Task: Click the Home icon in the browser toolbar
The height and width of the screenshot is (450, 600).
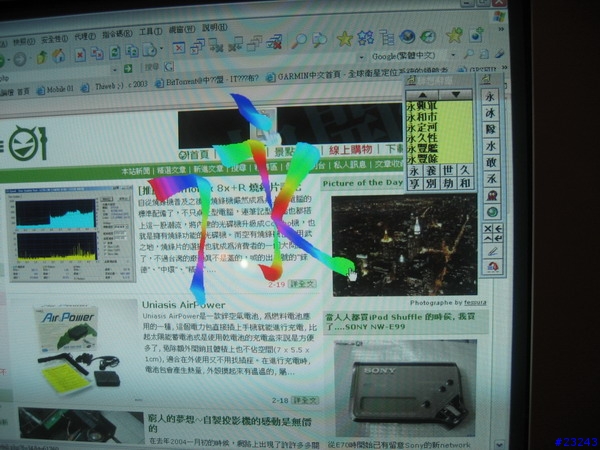Action: [59, 56]
